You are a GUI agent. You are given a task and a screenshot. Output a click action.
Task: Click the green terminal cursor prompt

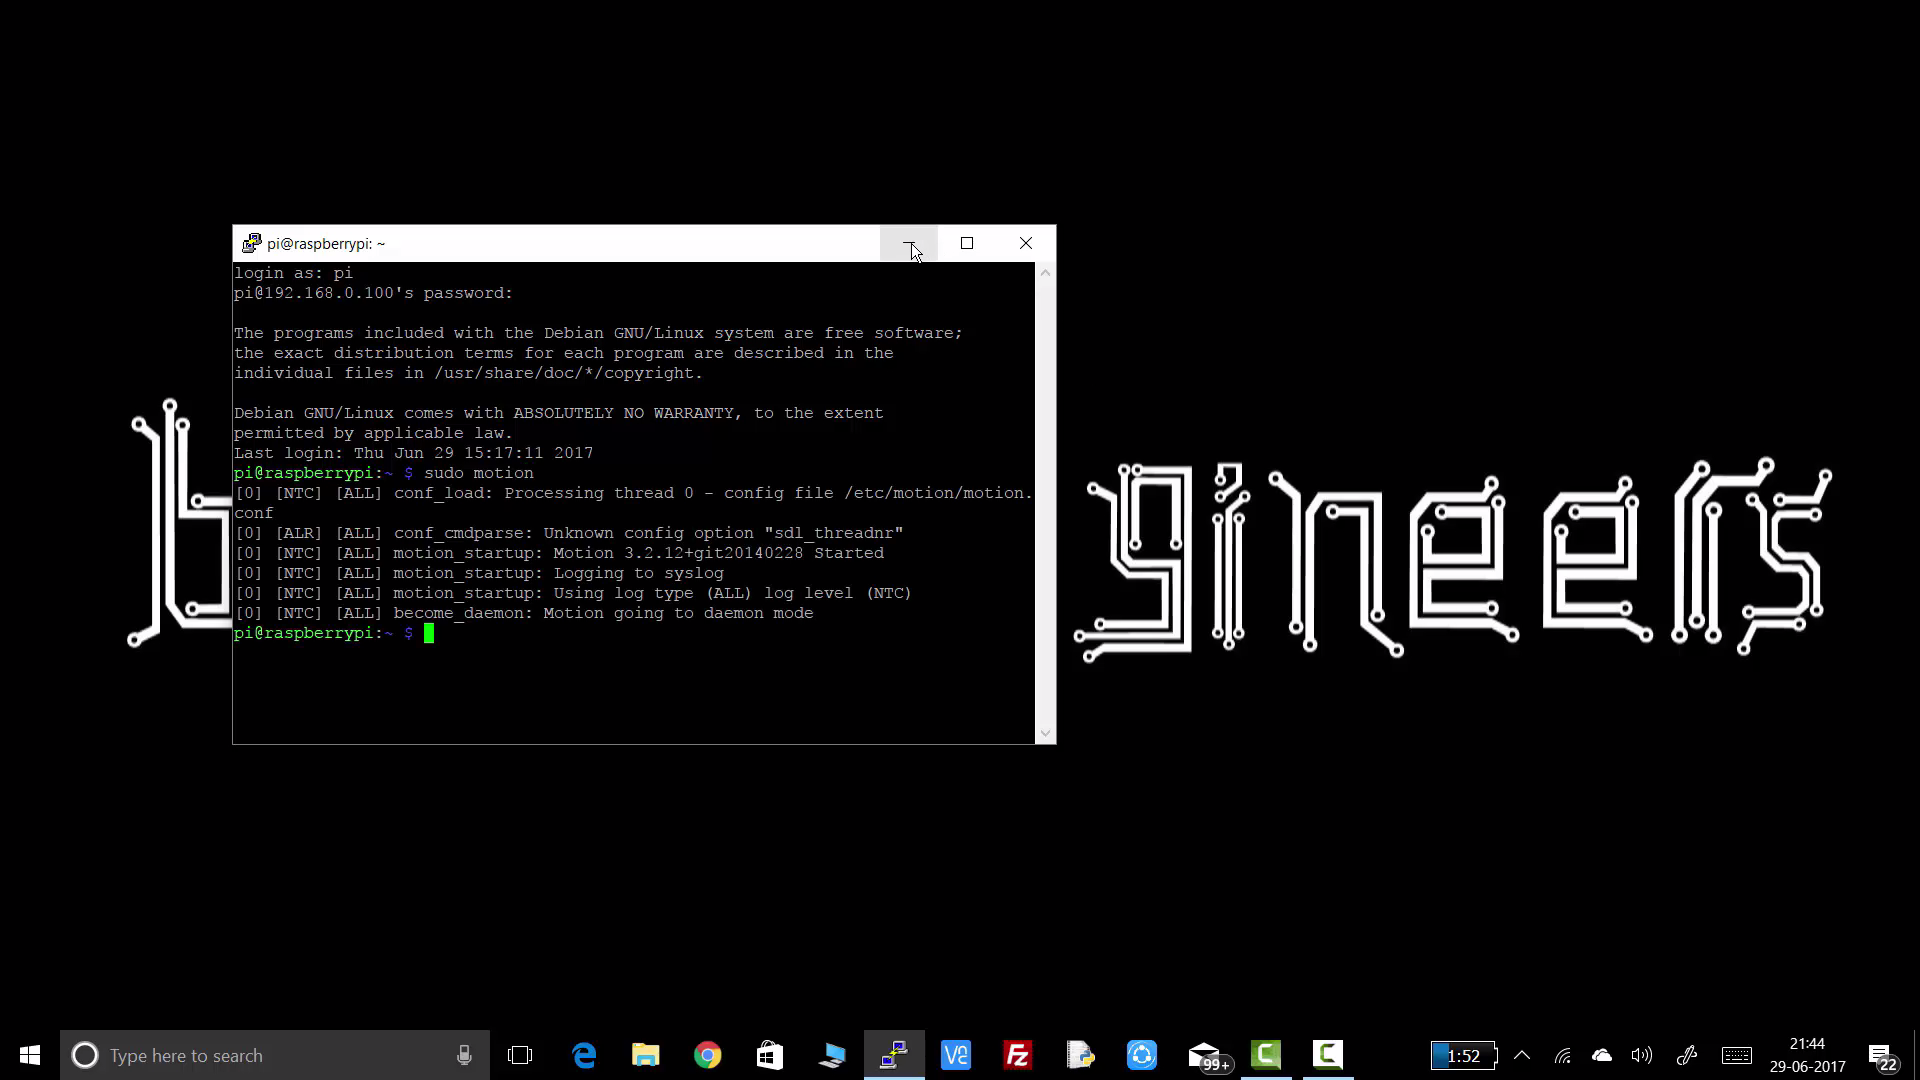tap(429, 633)
